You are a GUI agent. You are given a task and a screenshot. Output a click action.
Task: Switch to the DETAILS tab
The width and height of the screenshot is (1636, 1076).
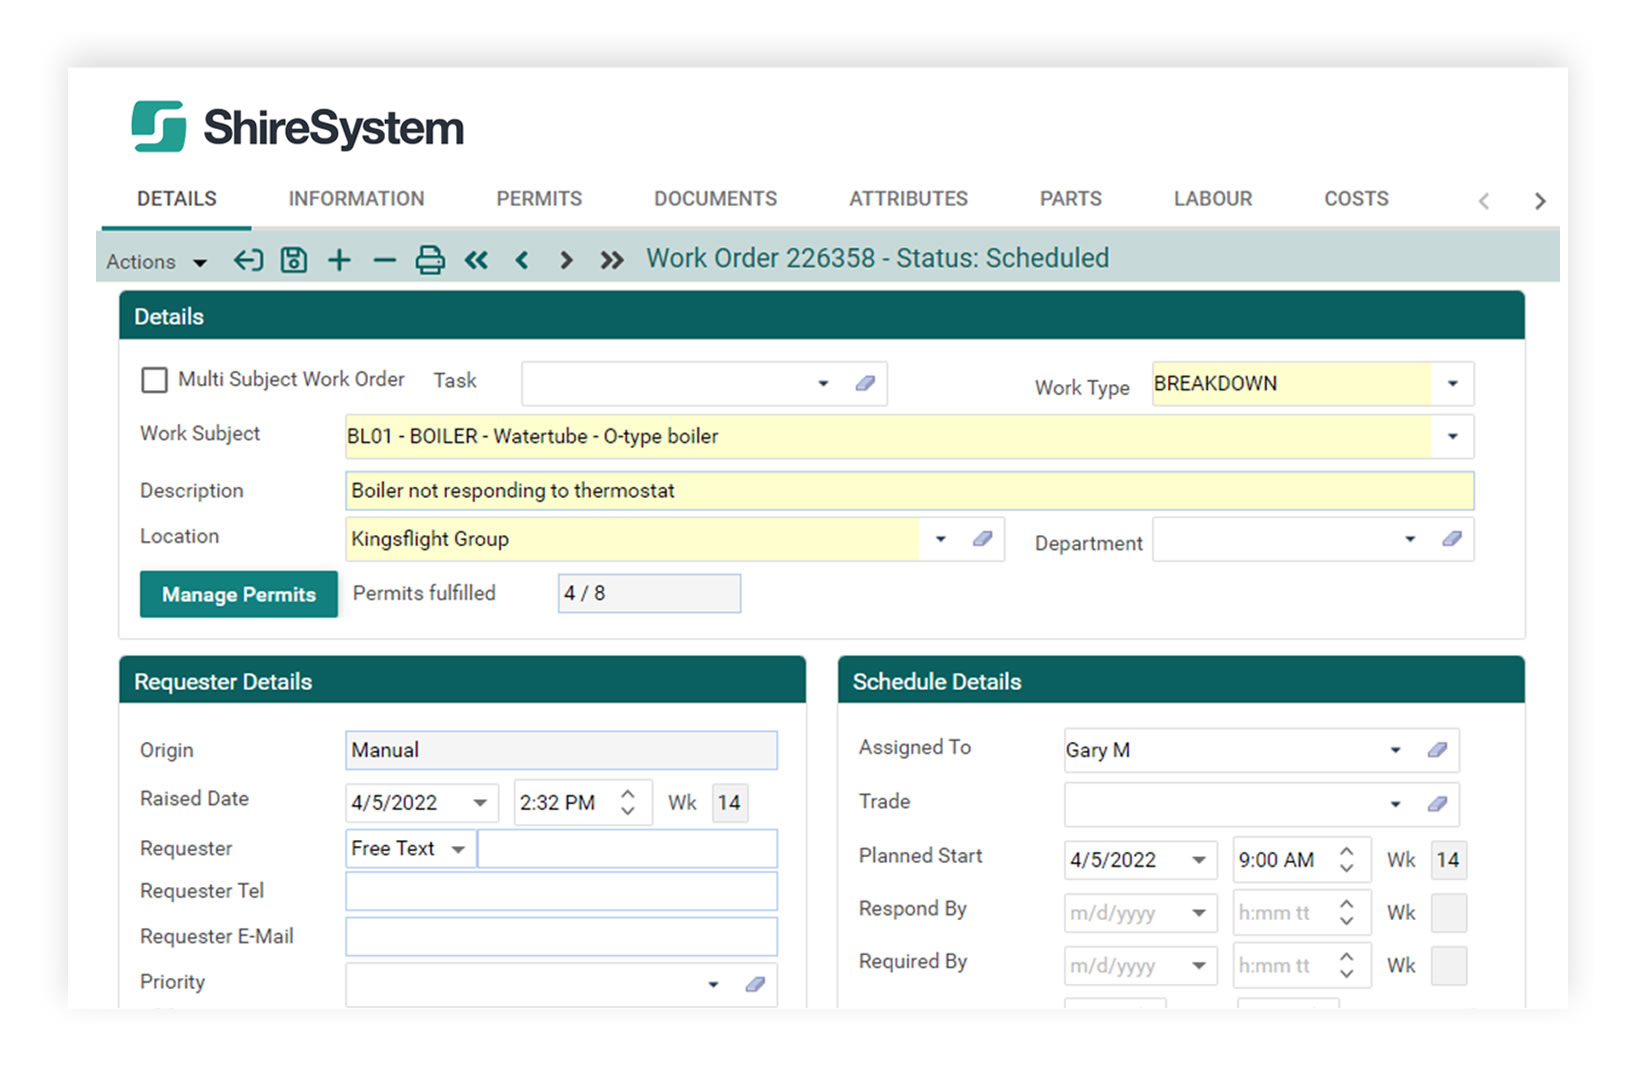[177, 199]
